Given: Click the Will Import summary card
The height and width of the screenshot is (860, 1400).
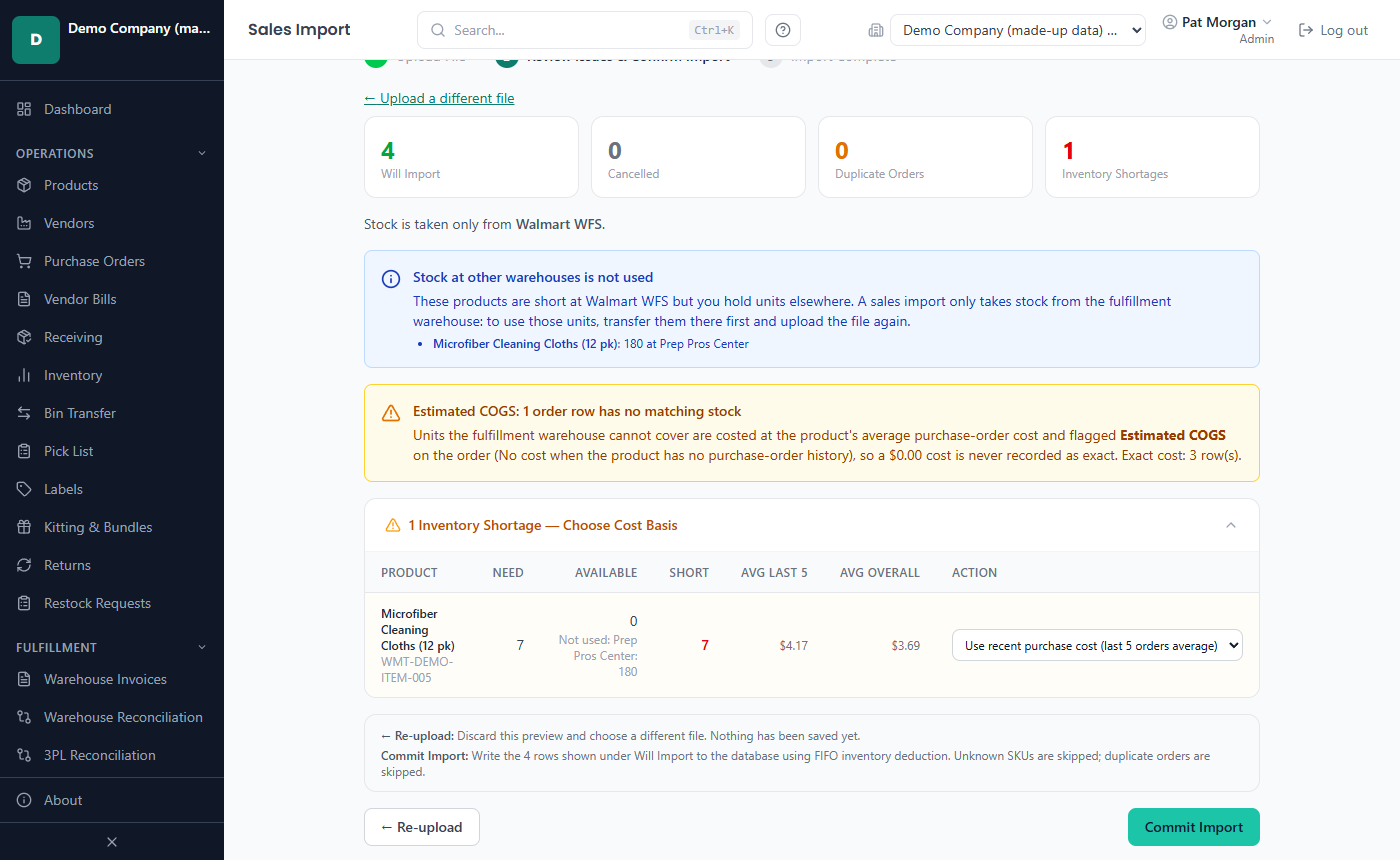Looking at the screenshot, I should [471, 157].
